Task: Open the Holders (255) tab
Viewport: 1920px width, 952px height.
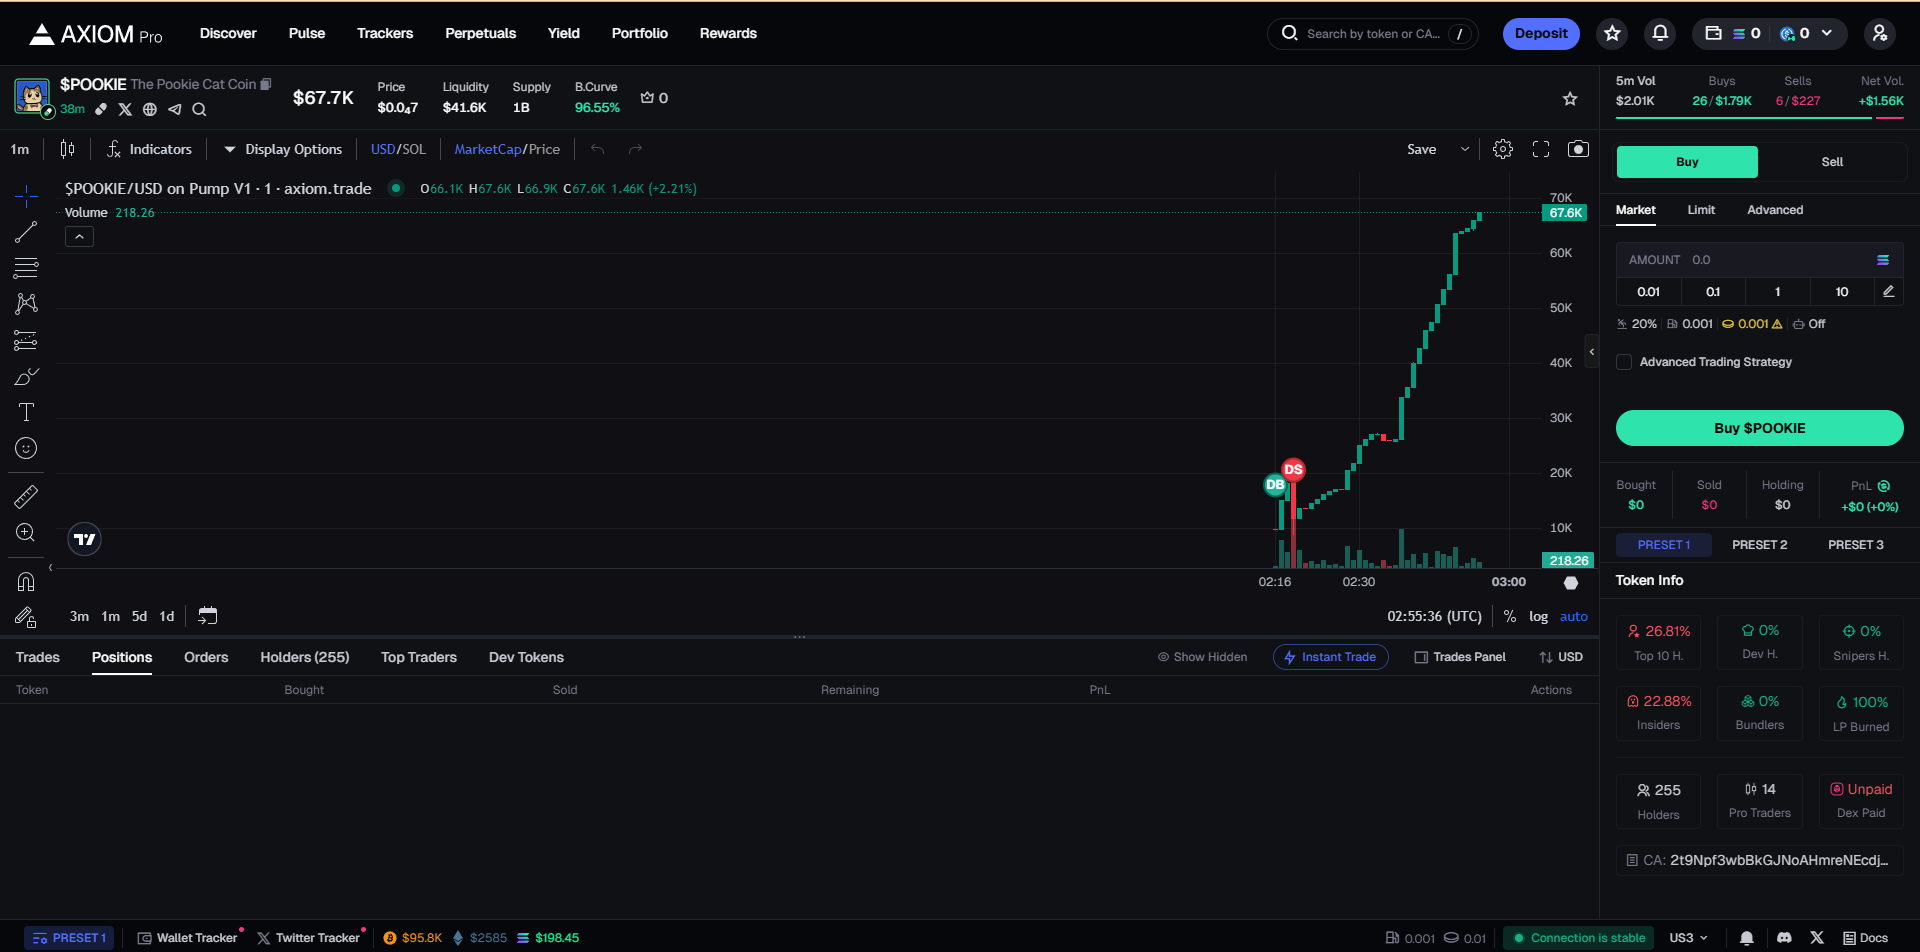Action: 305,657
